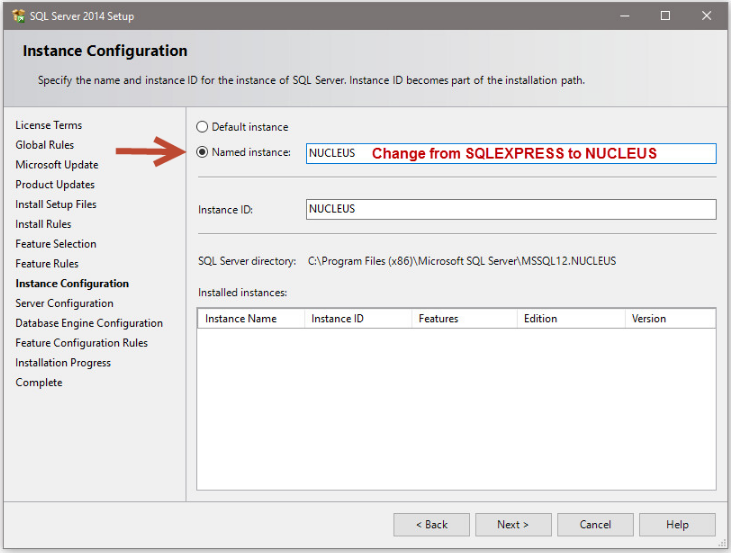Click the Edition column header

[x=570, y=319]
